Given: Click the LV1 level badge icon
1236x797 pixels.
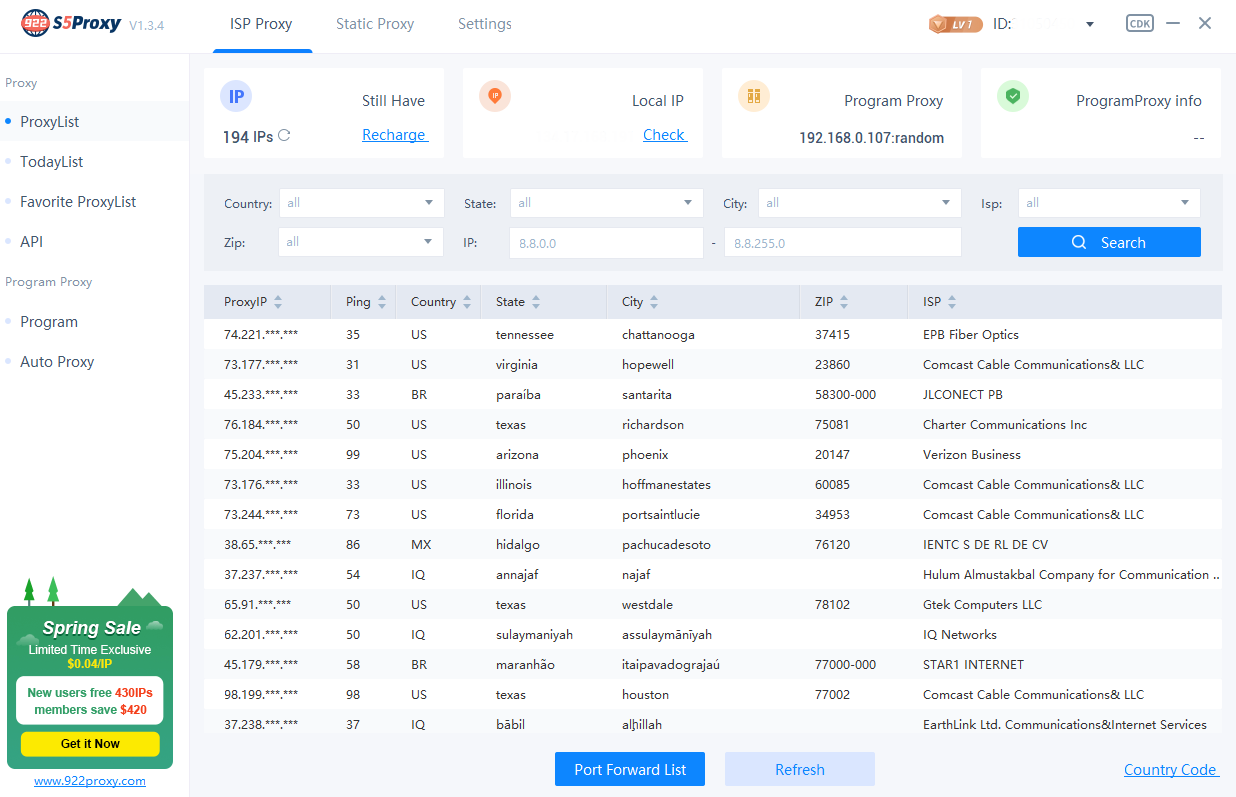Looking at the screenshot, I should (955, 24).
